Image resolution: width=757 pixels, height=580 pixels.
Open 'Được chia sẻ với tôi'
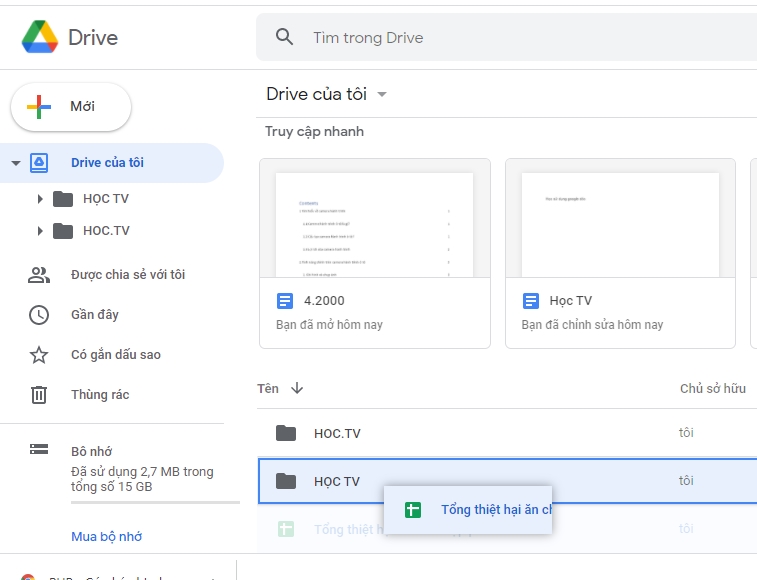128,275
